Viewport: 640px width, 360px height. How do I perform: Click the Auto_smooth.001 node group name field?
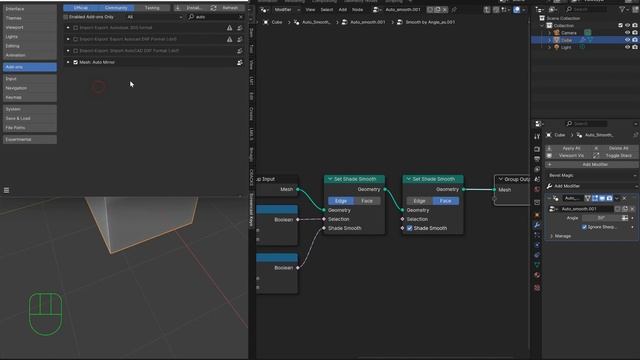(403, 9)
